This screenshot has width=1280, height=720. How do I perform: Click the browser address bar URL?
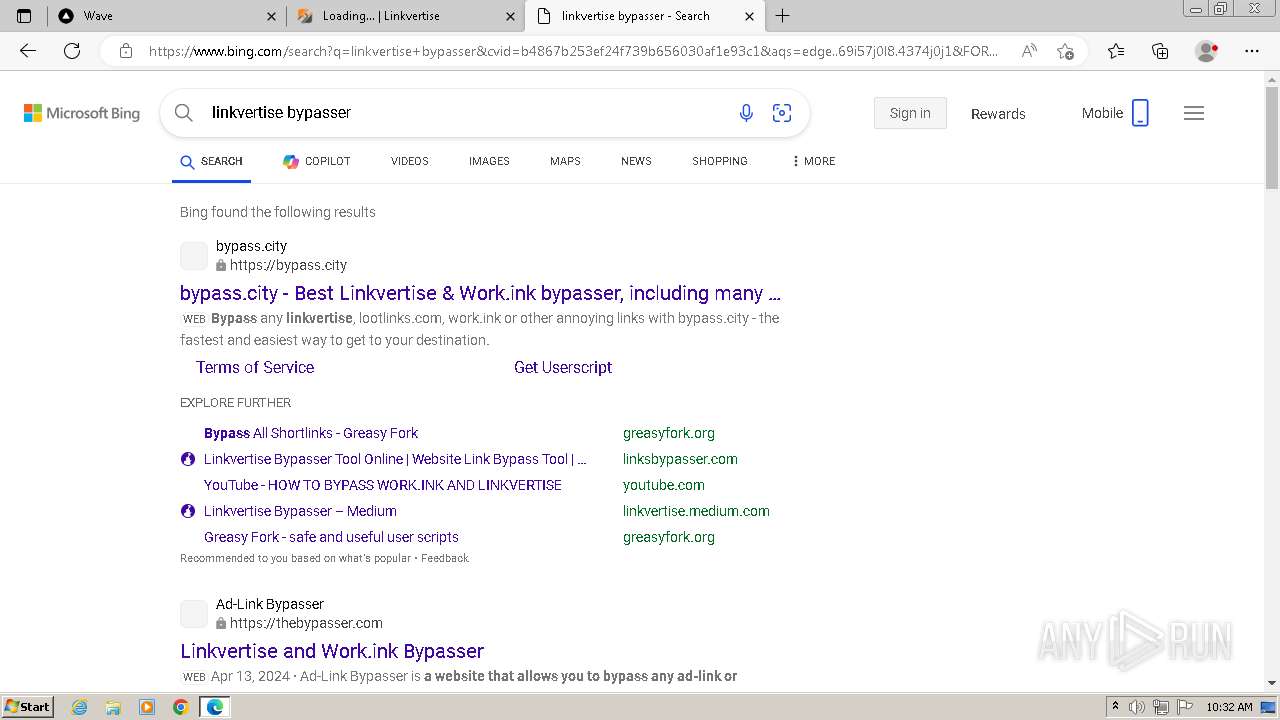point(573,51)
